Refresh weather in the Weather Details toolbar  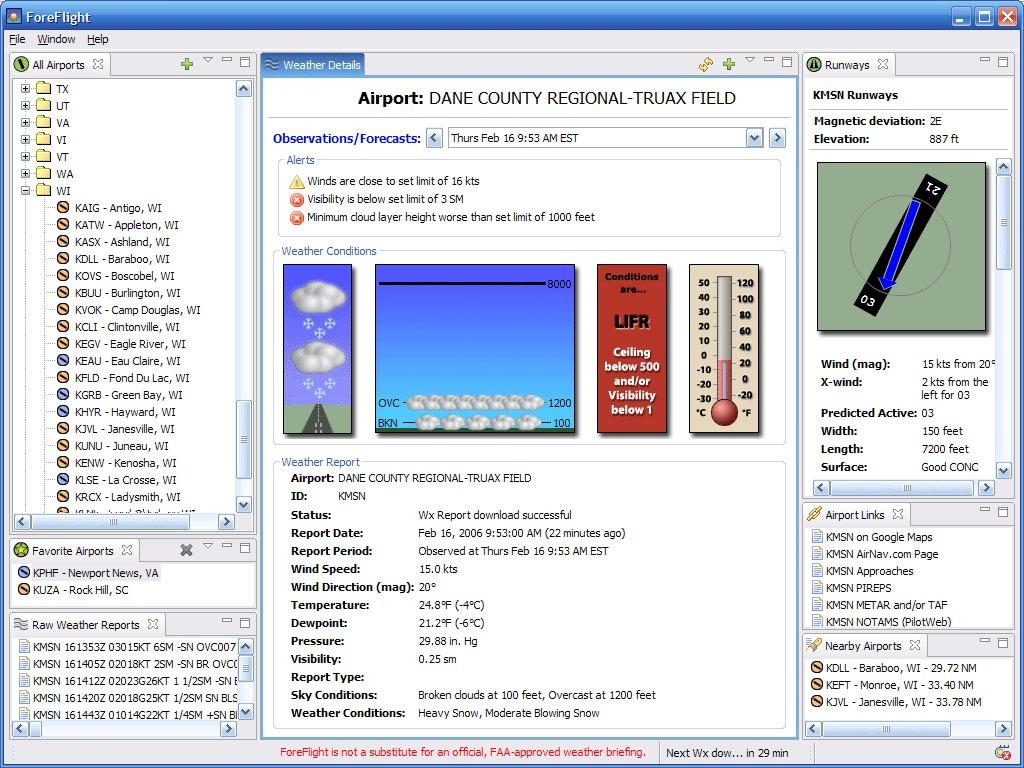coord(706,64)
